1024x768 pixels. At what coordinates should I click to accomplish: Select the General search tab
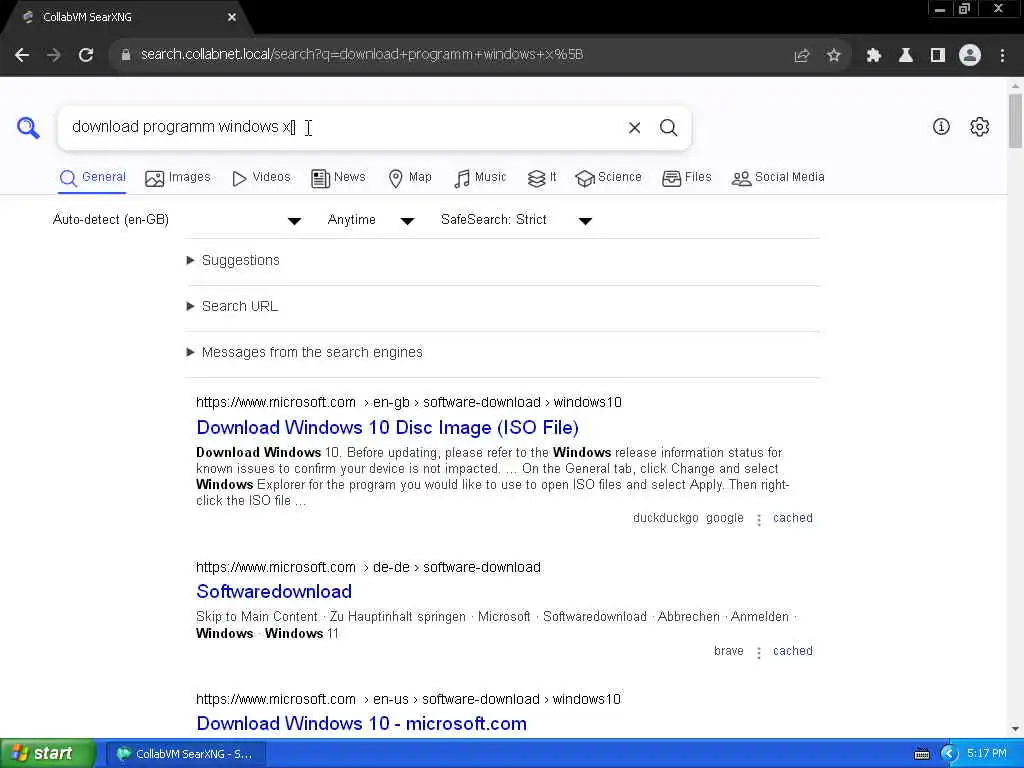[93, 178]
